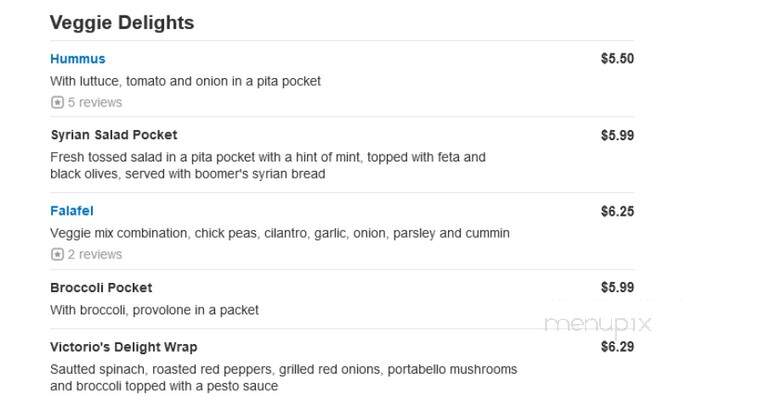The width and height of the screenshot is (777, 407).
Task: Click the Hummus description about pita pocket
Action: tap(185, 81)
